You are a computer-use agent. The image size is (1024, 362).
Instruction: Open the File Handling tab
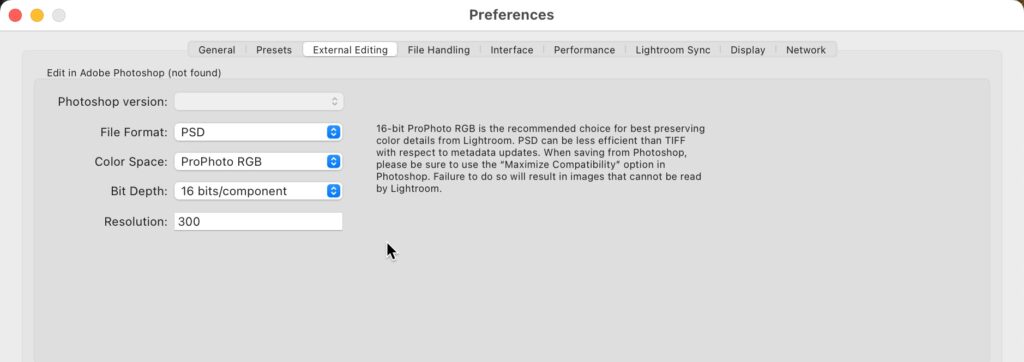tap(438, 50)
